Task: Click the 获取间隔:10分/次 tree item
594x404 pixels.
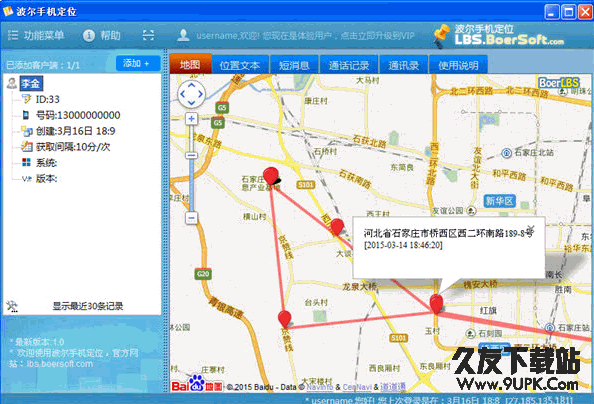Action: 73,147
